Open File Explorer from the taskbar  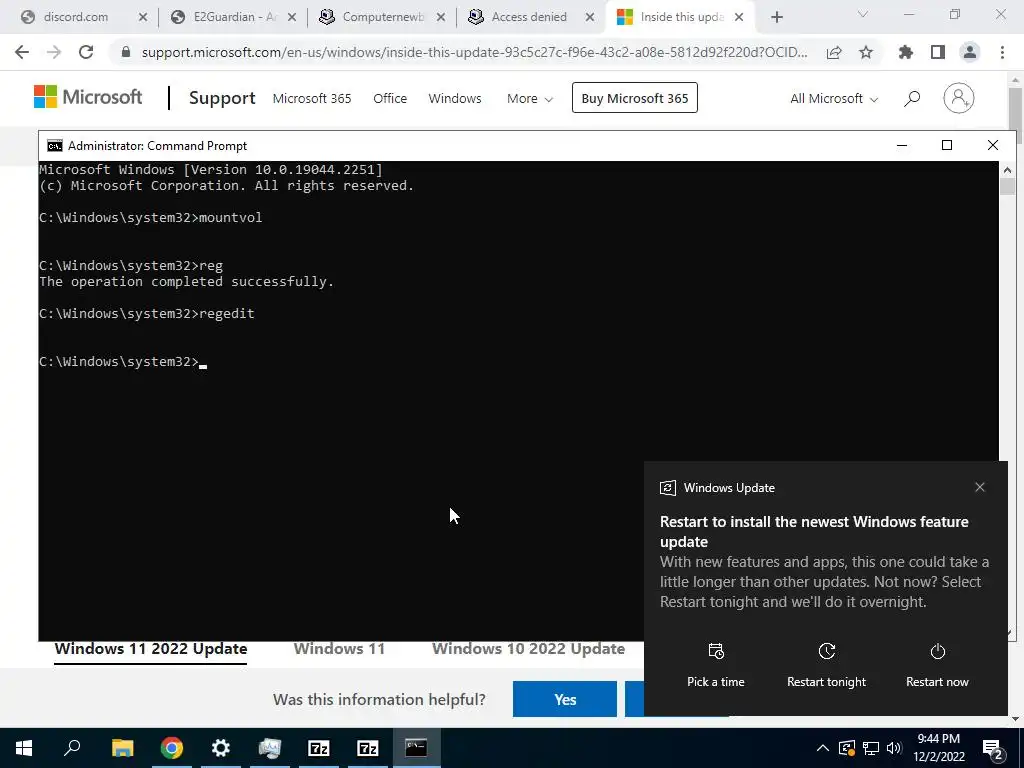point(122,748)
